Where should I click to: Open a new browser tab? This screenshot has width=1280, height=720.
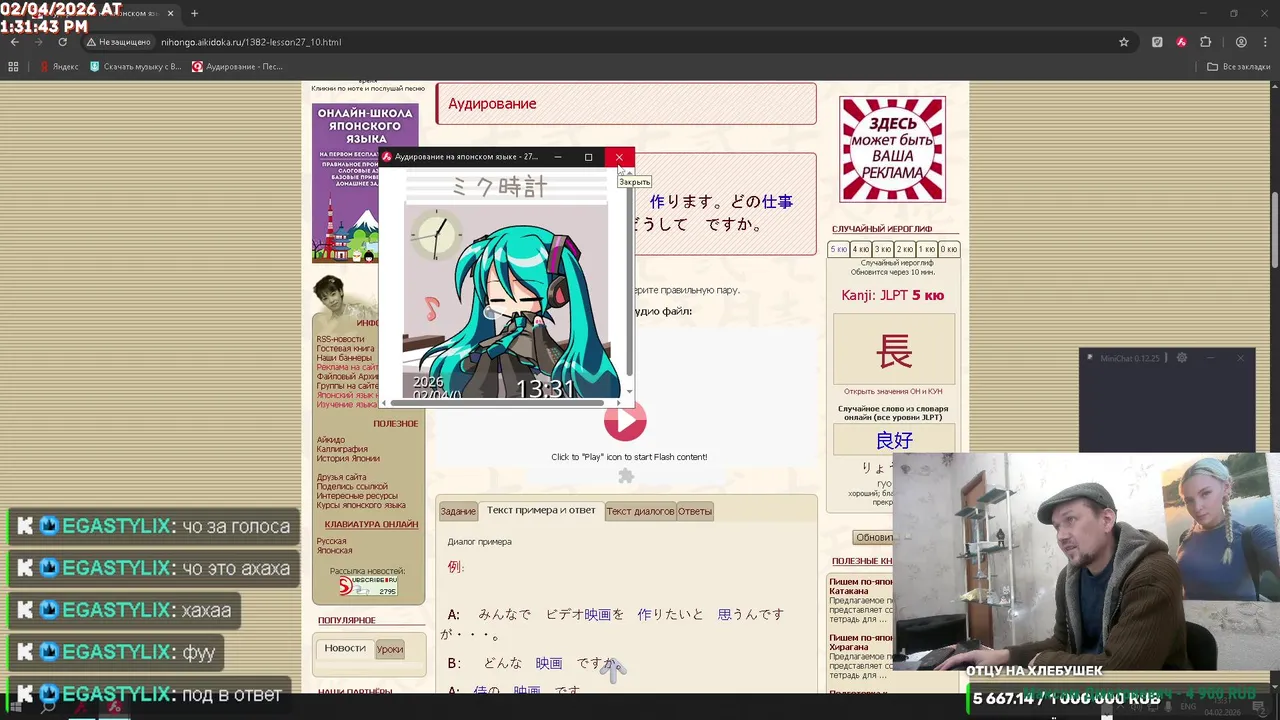coord(194,13)
